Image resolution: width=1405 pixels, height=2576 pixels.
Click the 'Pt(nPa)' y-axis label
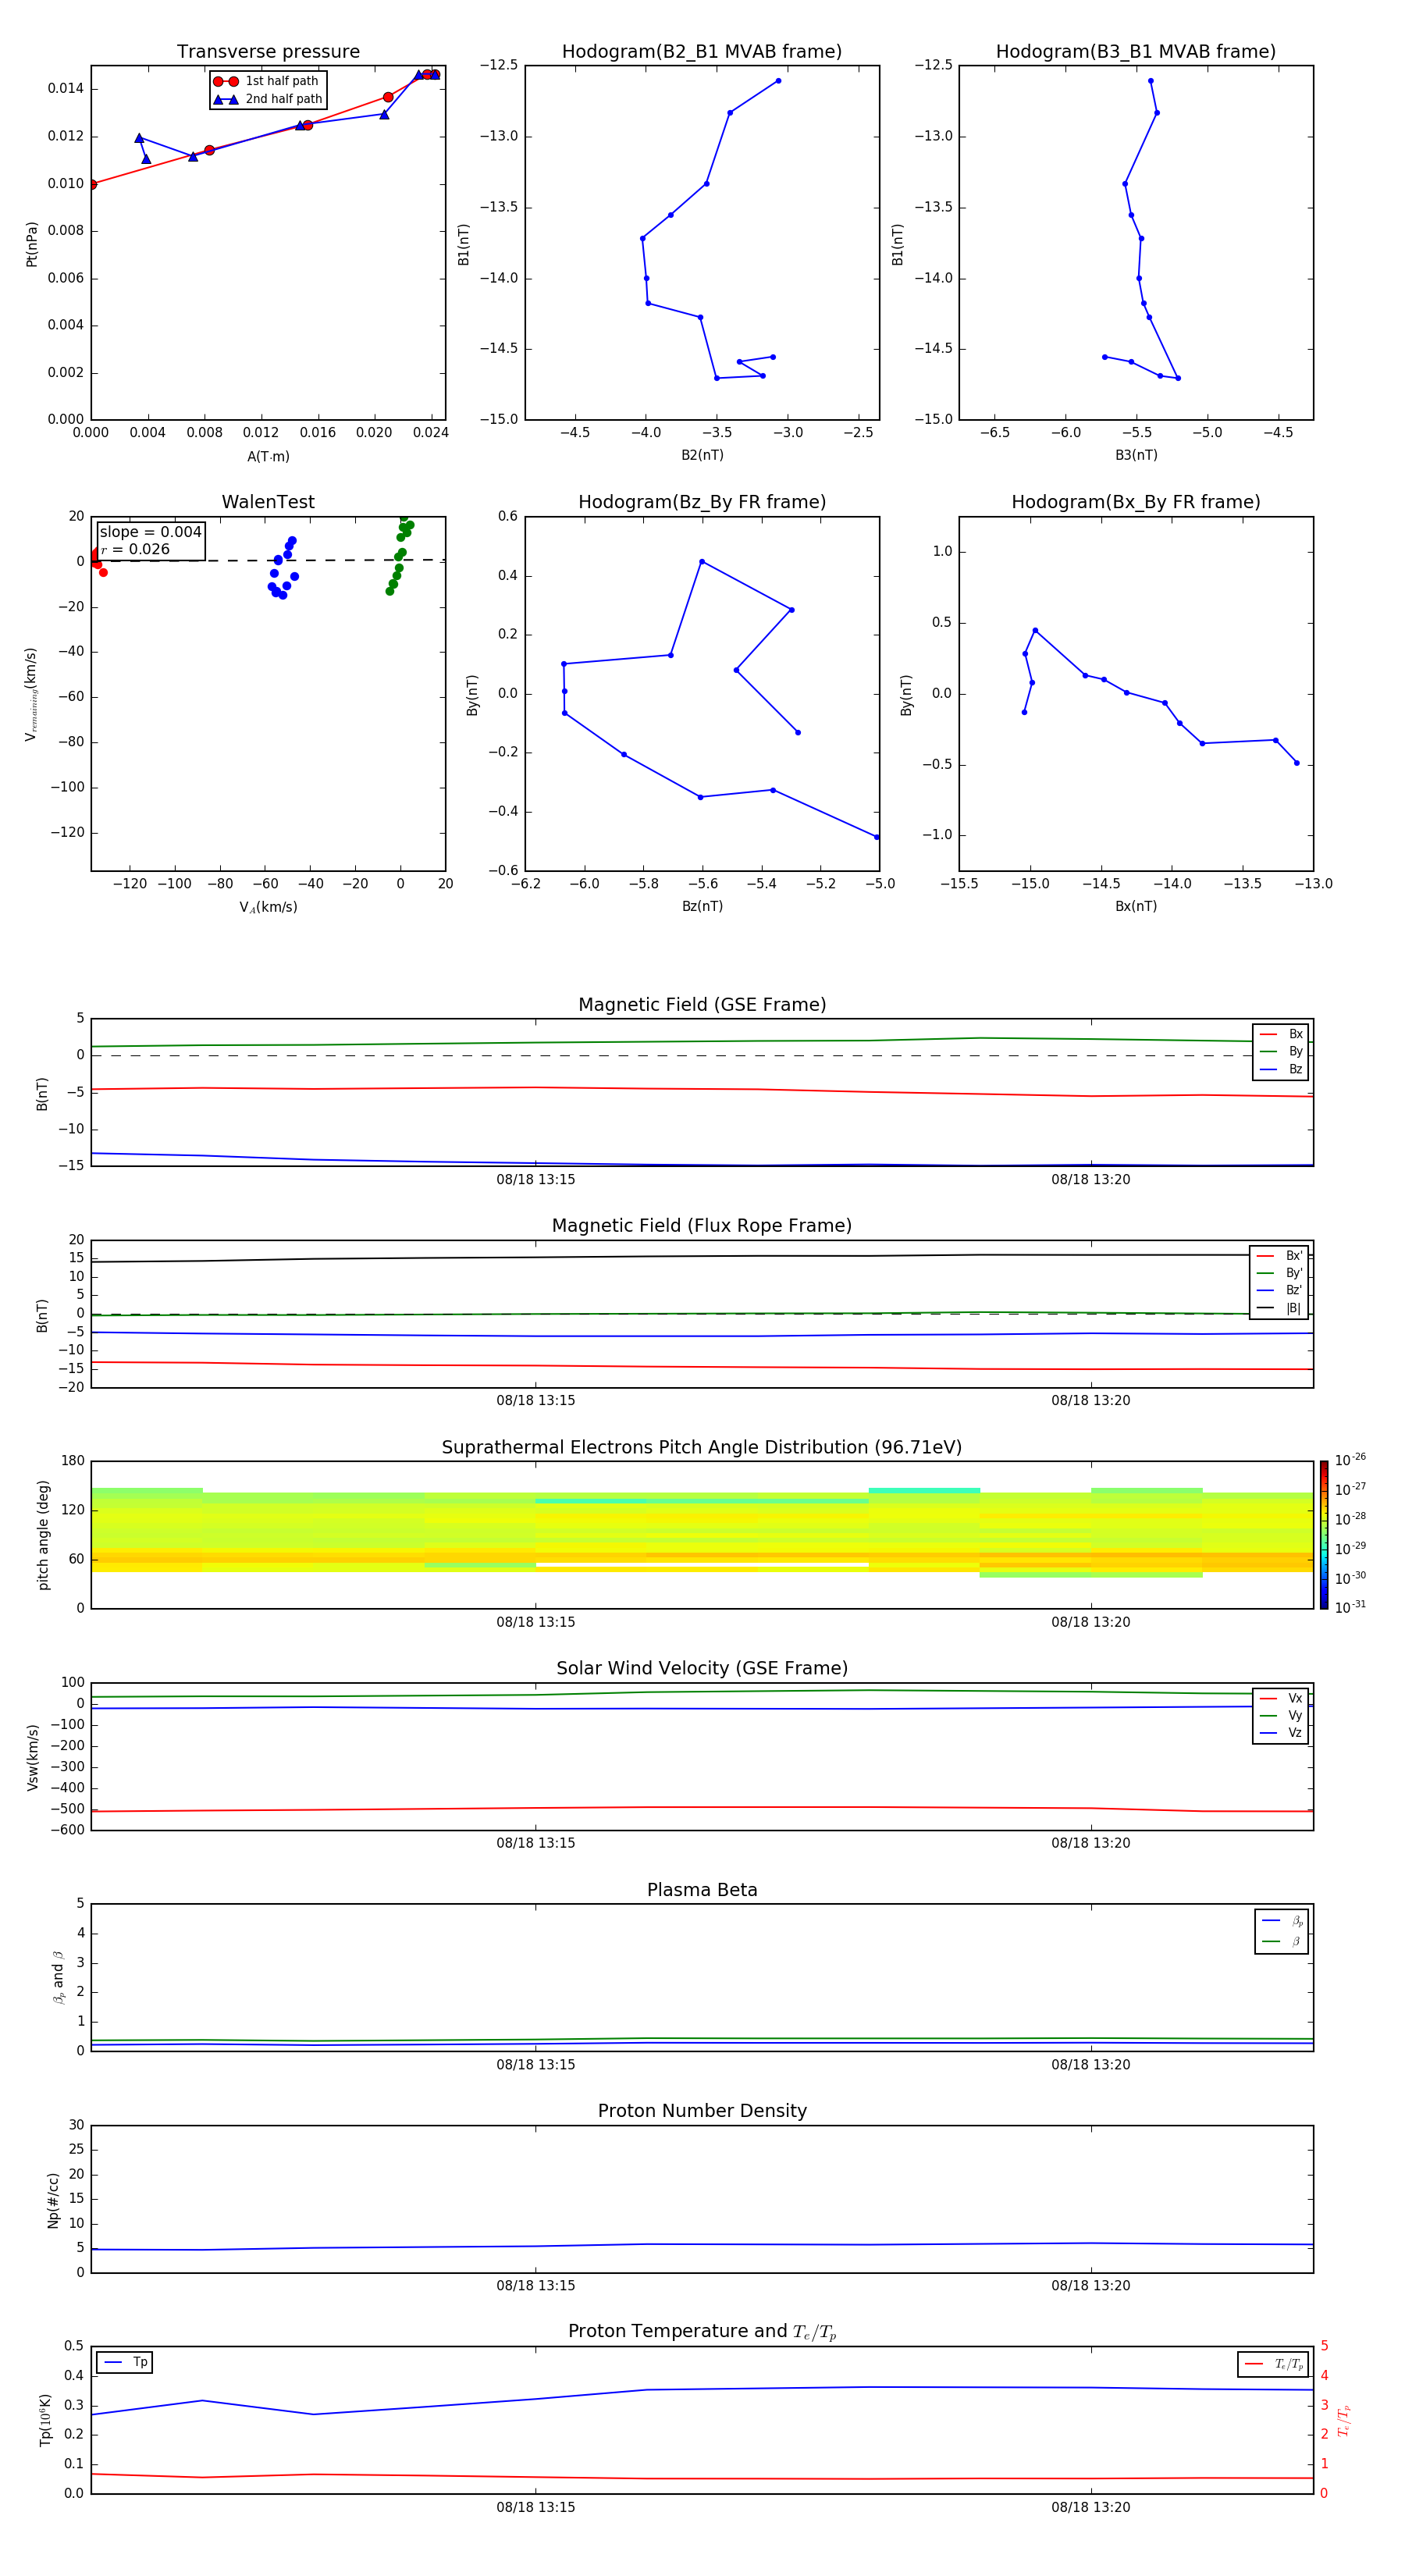pyautogui.click(x=32, y=244)
